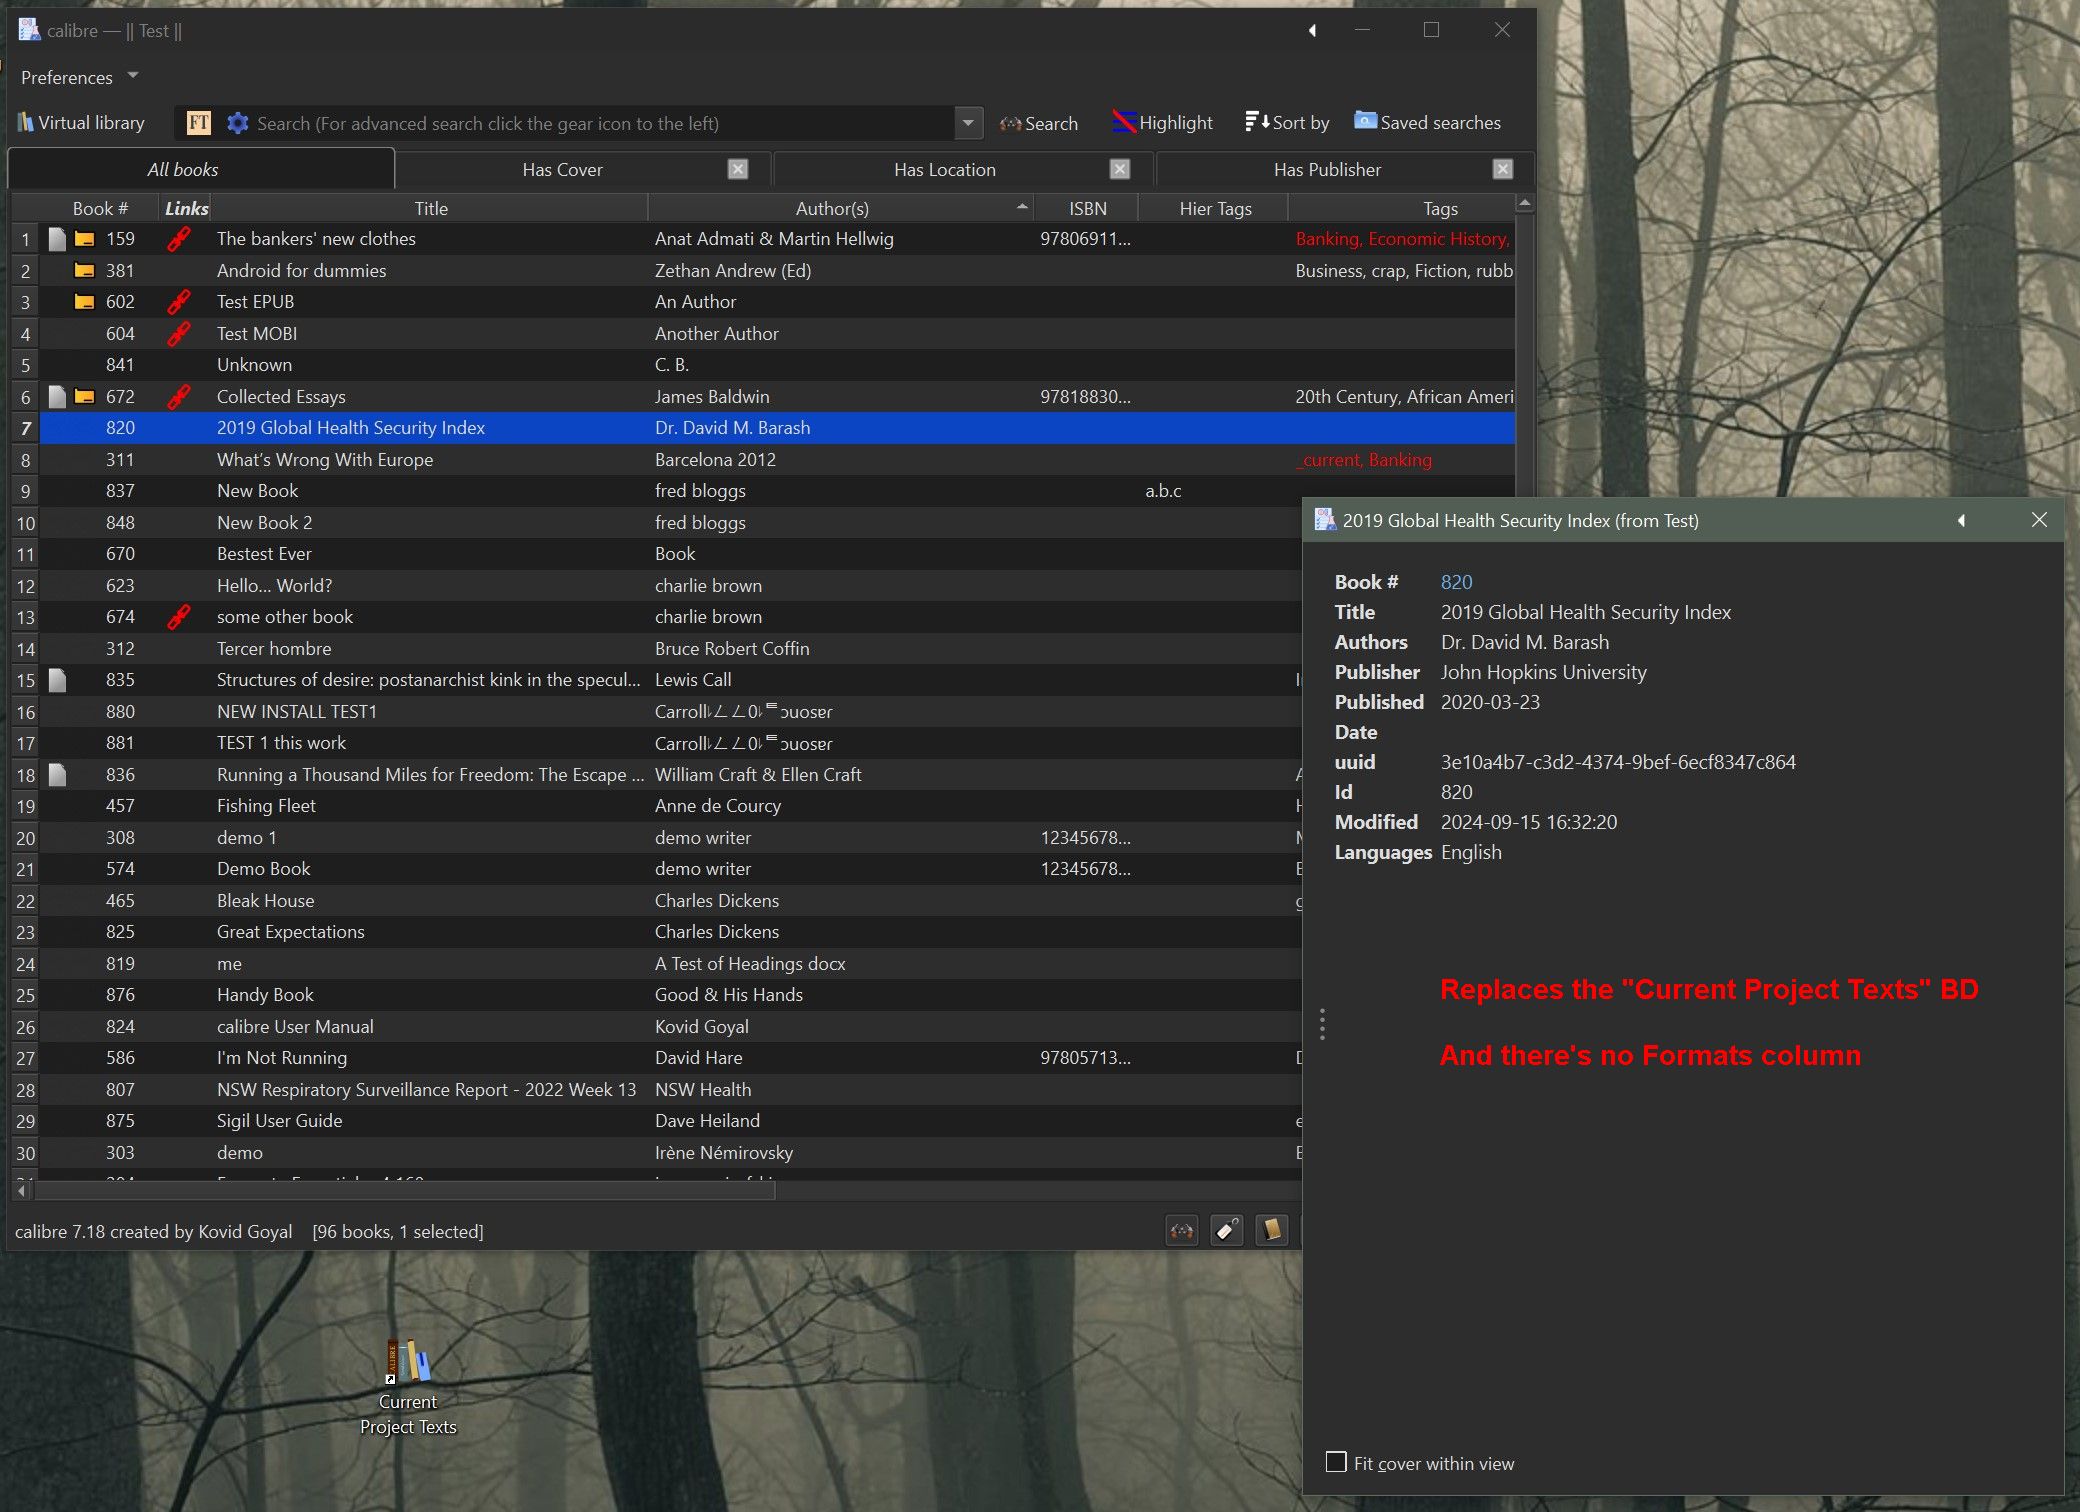Viewport: 2080px width, 1512px height.
Task: Click the book icon in the status bar
Action: 1271,1230
